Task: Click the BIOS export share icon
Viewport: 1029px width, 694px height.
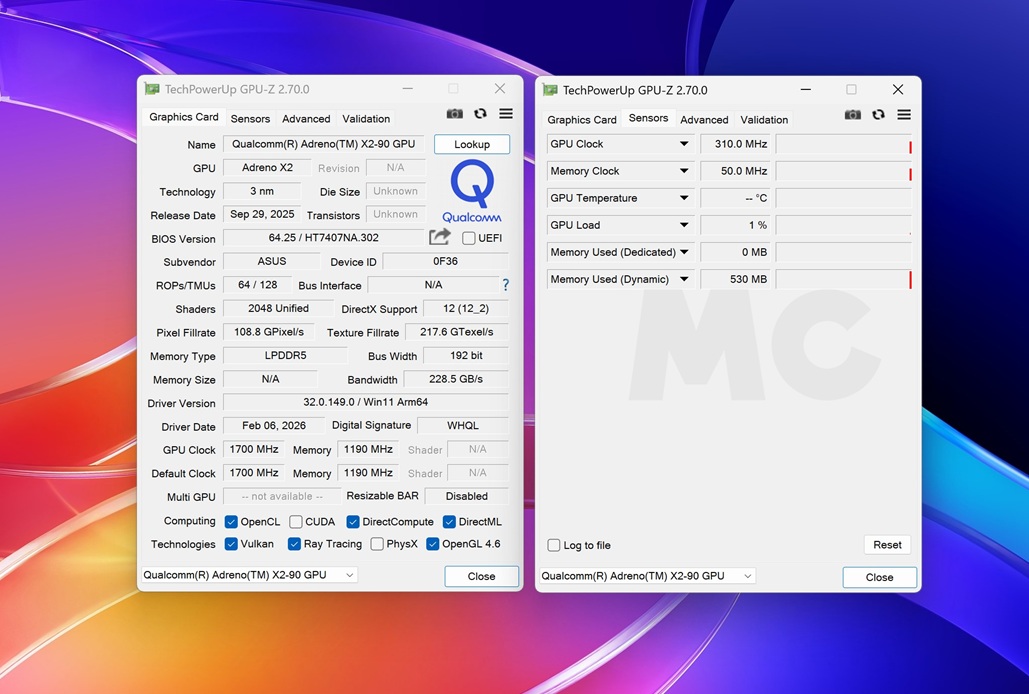Action: point(440,237)
